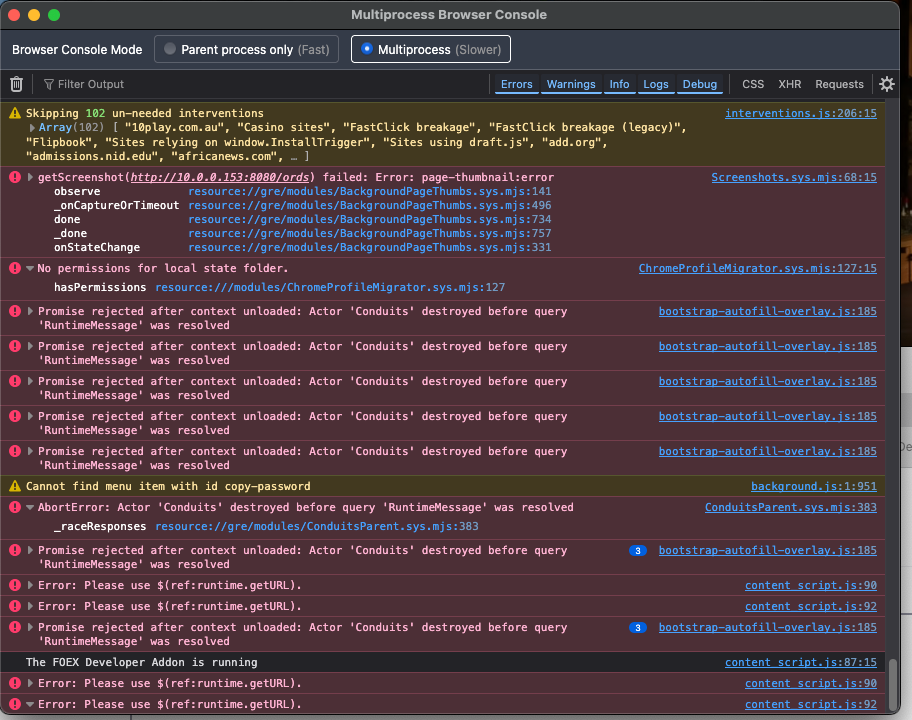Type in the Filter Output field
912x720 pixels.
click(200, 84)
